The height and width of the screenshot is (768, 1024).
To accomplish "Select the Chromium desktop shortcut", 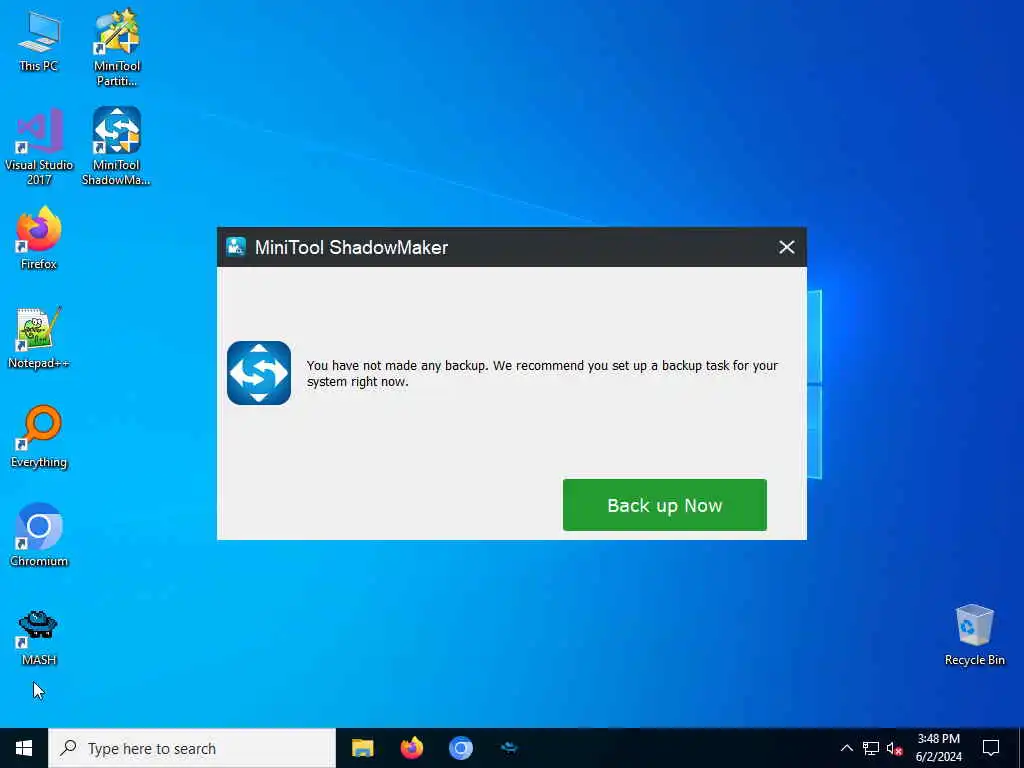I will (39, 536).
